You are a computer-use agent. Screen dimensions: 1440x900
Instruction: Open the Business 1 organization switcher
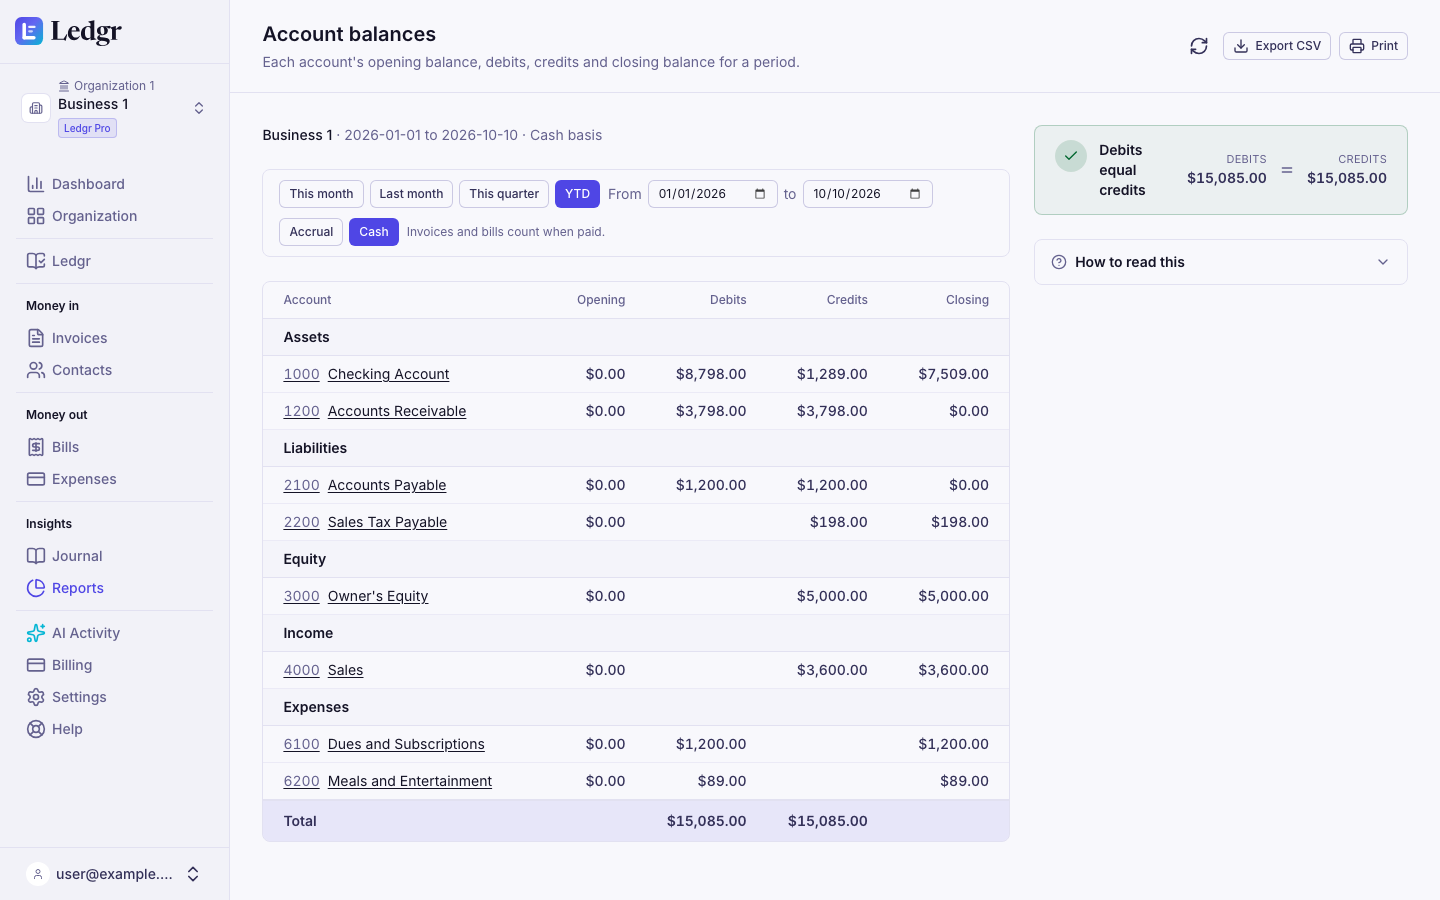[x=114, y=107]
